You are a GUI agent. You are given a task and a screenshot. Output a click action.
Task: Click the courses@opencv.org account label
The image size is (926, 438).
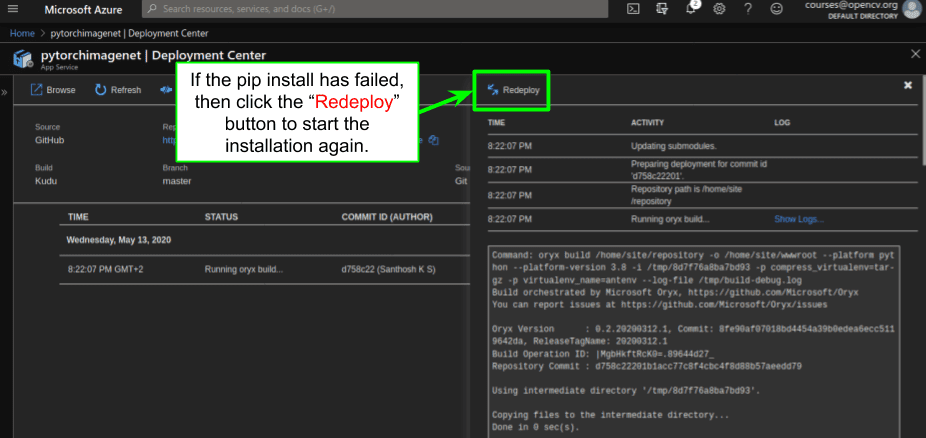(851, 5)
